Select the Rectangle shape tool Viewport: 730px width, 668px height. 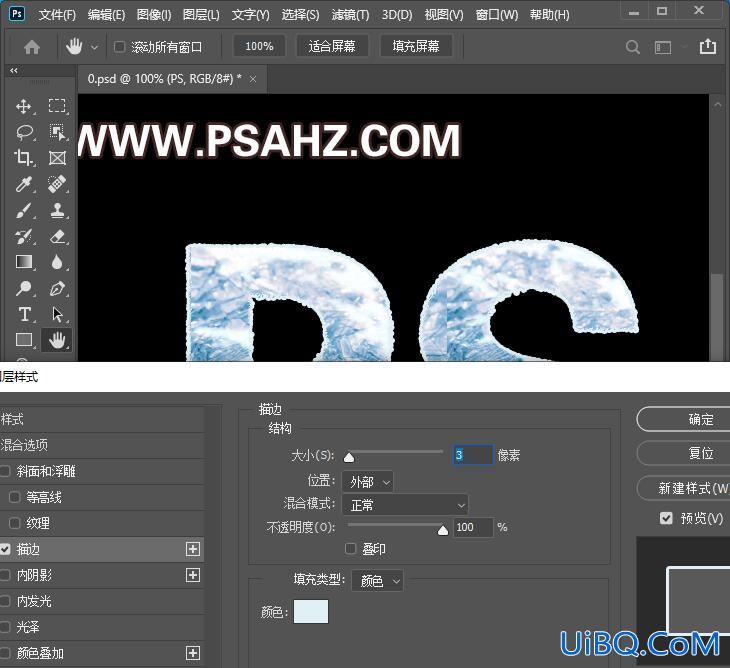pyautogui.click(x=24, y=340)
